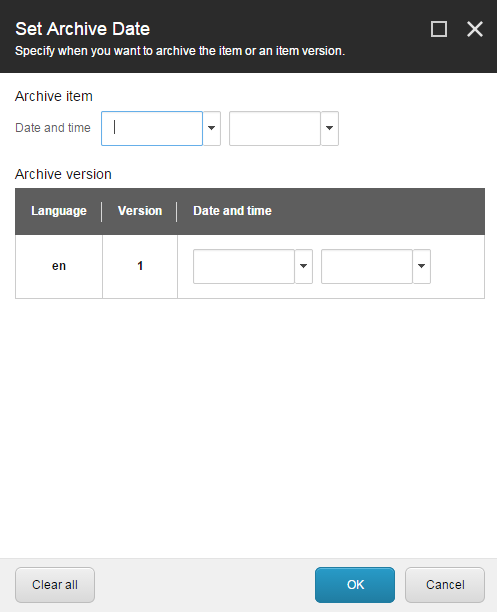Viewport: 497px width, 612px height.
Task: Focus the Archive item date field
Action: point(152,128)
